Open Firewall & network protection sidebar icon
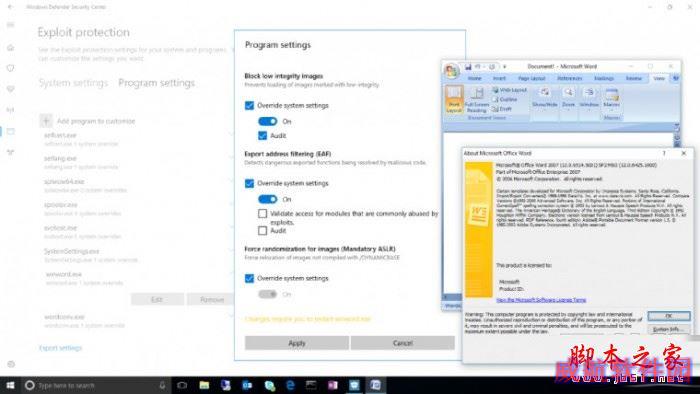Image resolution: width=700 pixels, height=394 pixels. [x=11, y=110]
